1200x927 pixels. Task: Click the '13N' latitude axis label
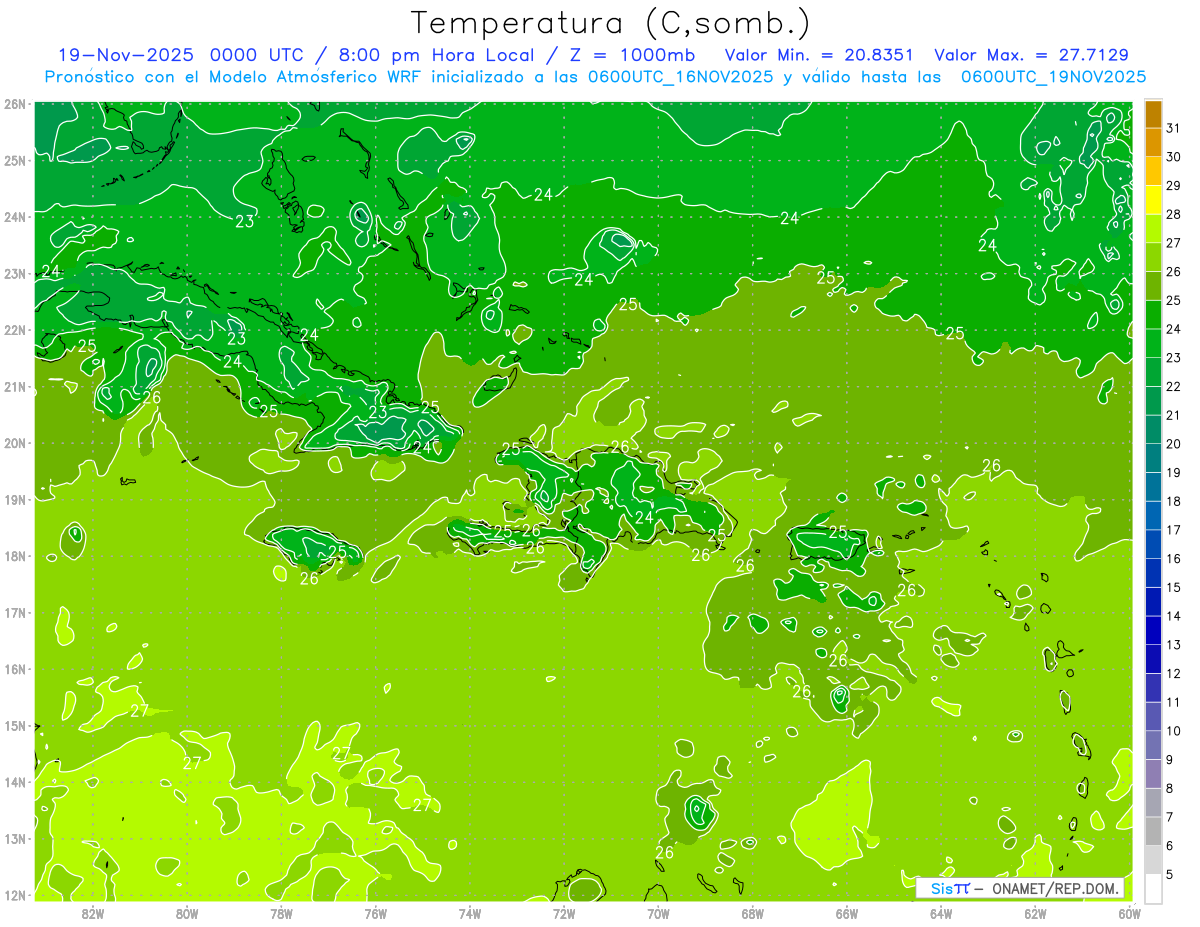14,838
